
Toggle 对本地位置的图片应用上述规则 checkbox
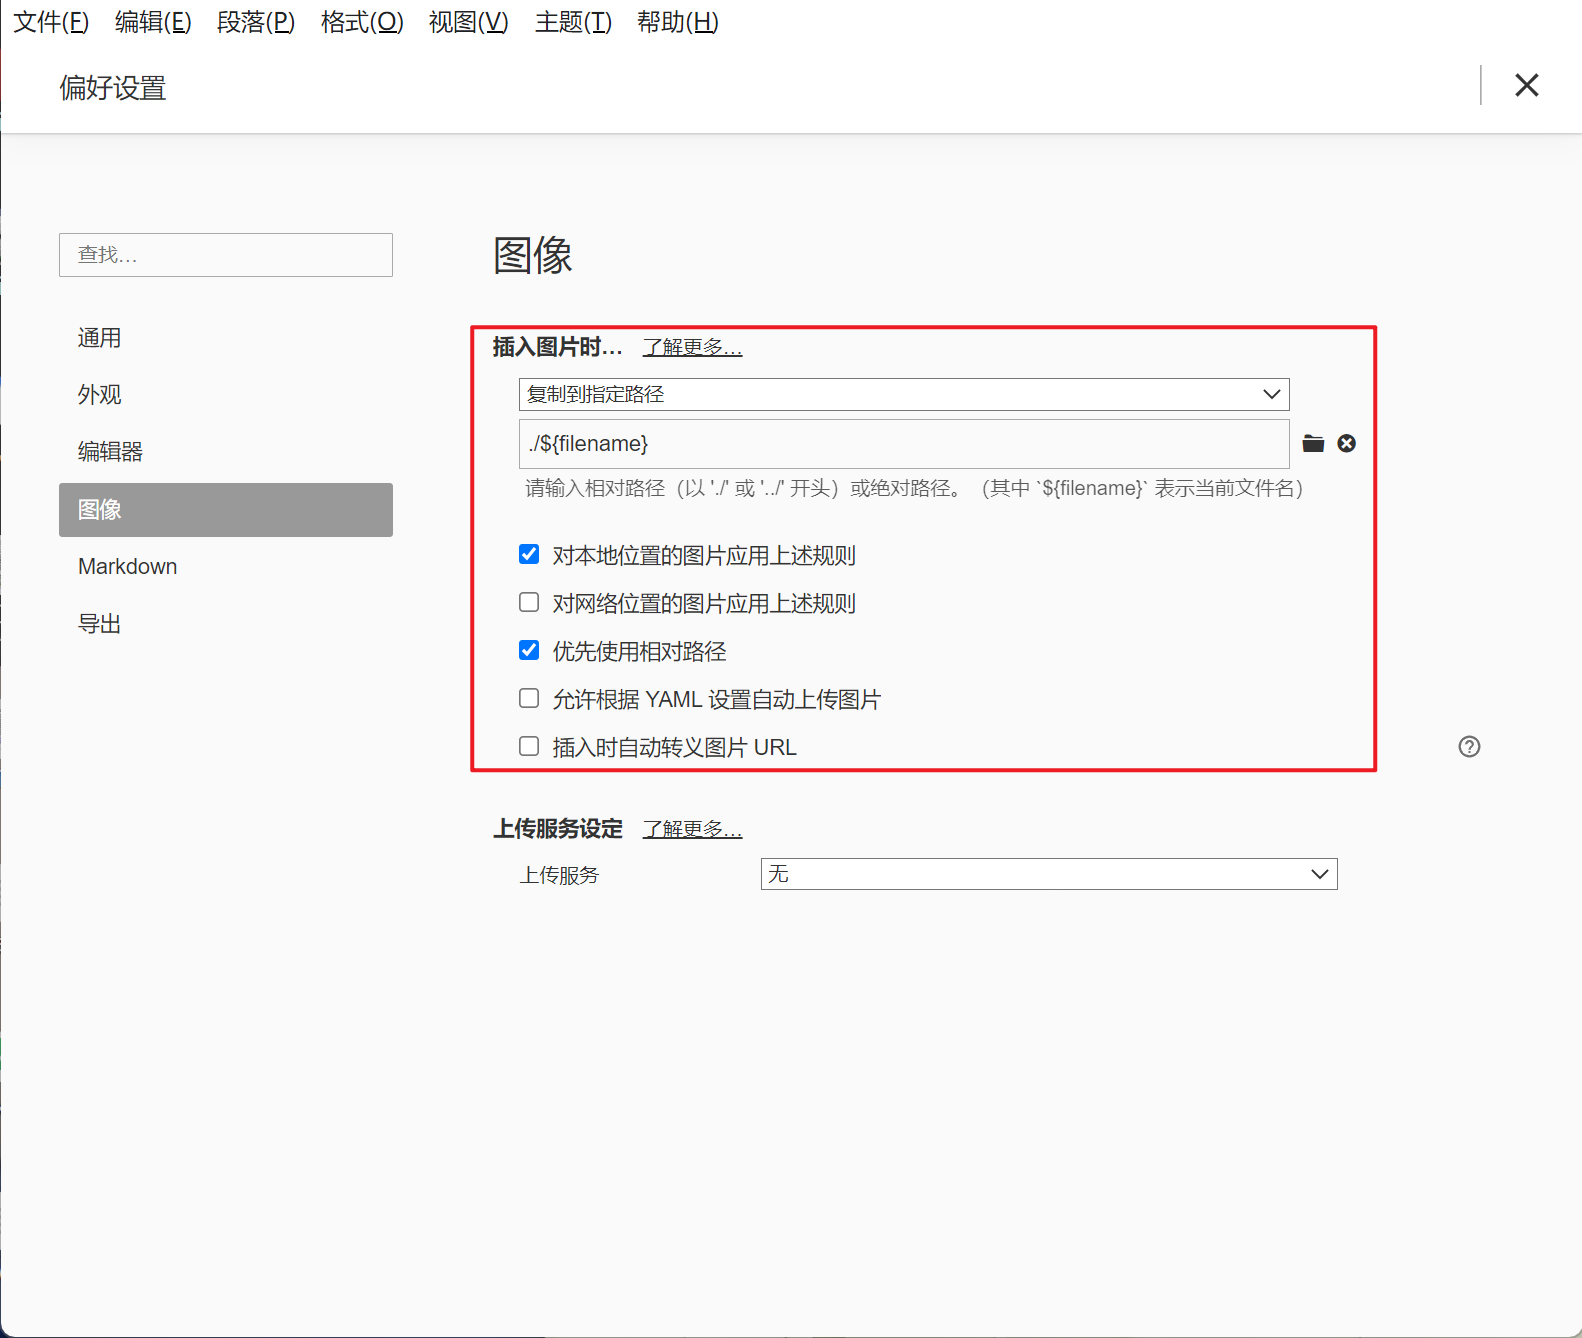point(529,554)
